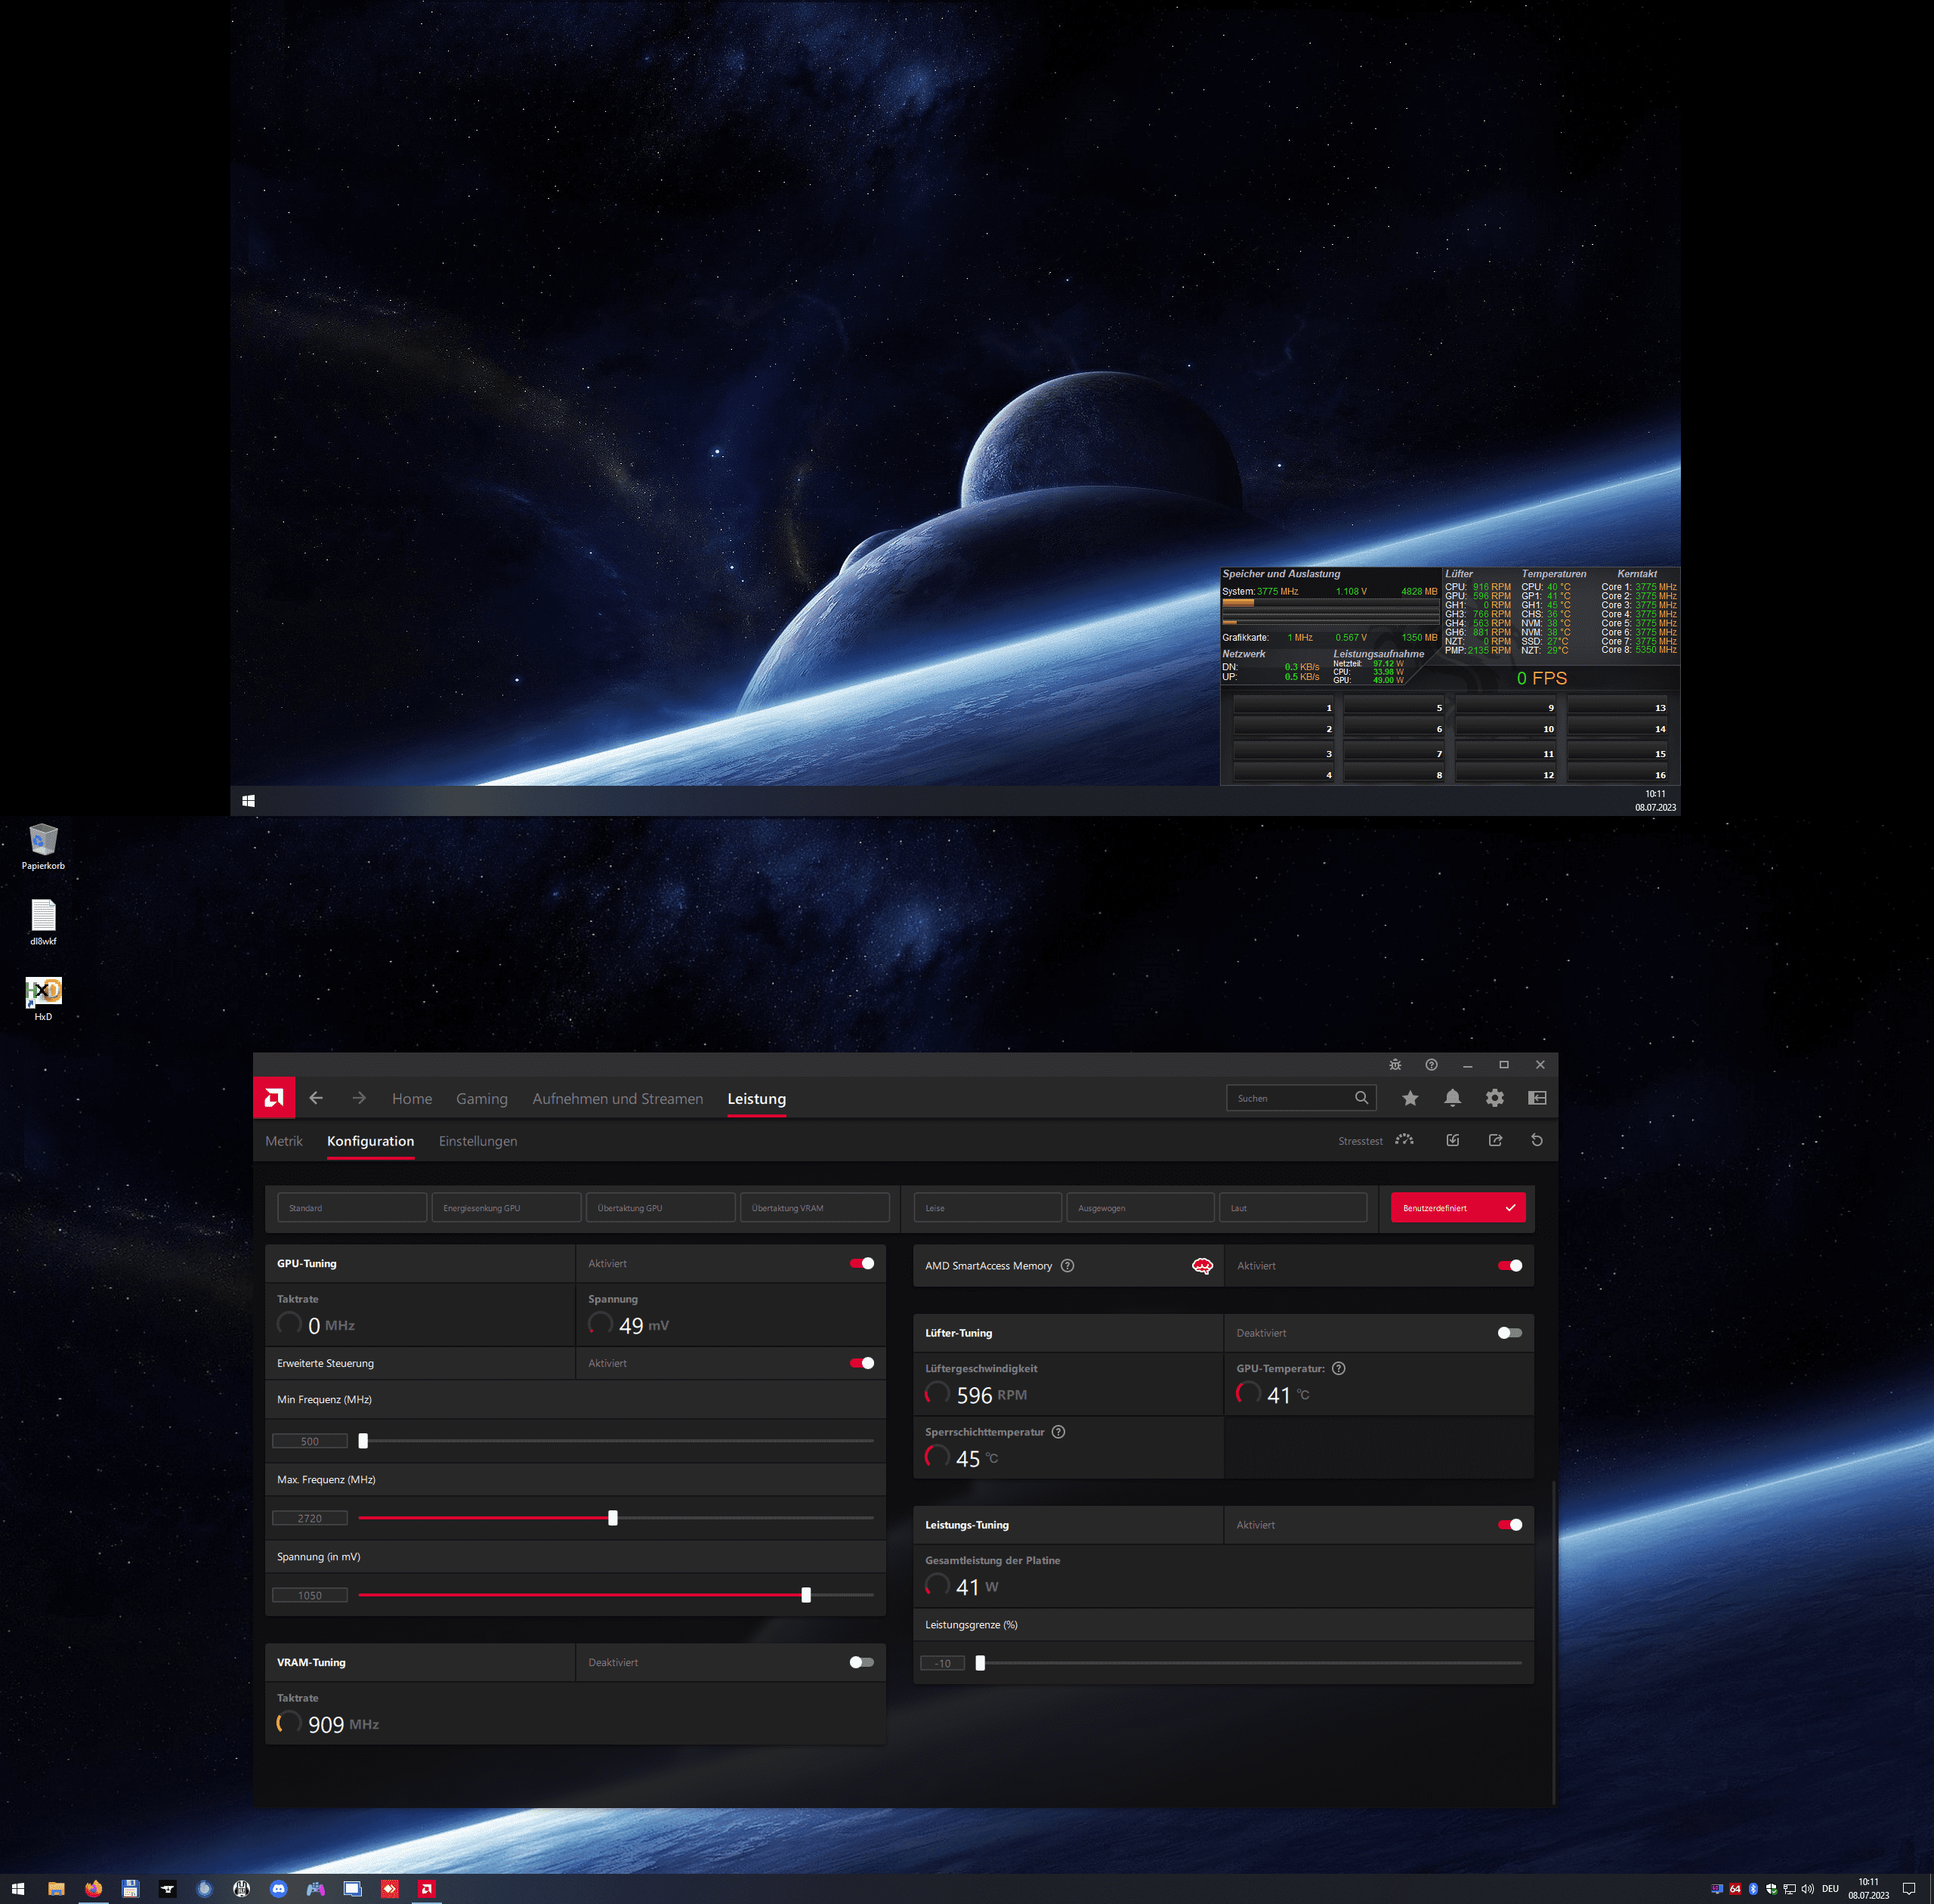The width and height of the screenshot is (1934, 1904).
Task: Open the help question mark in the title bar
Action: (x=1431, y=1065)
